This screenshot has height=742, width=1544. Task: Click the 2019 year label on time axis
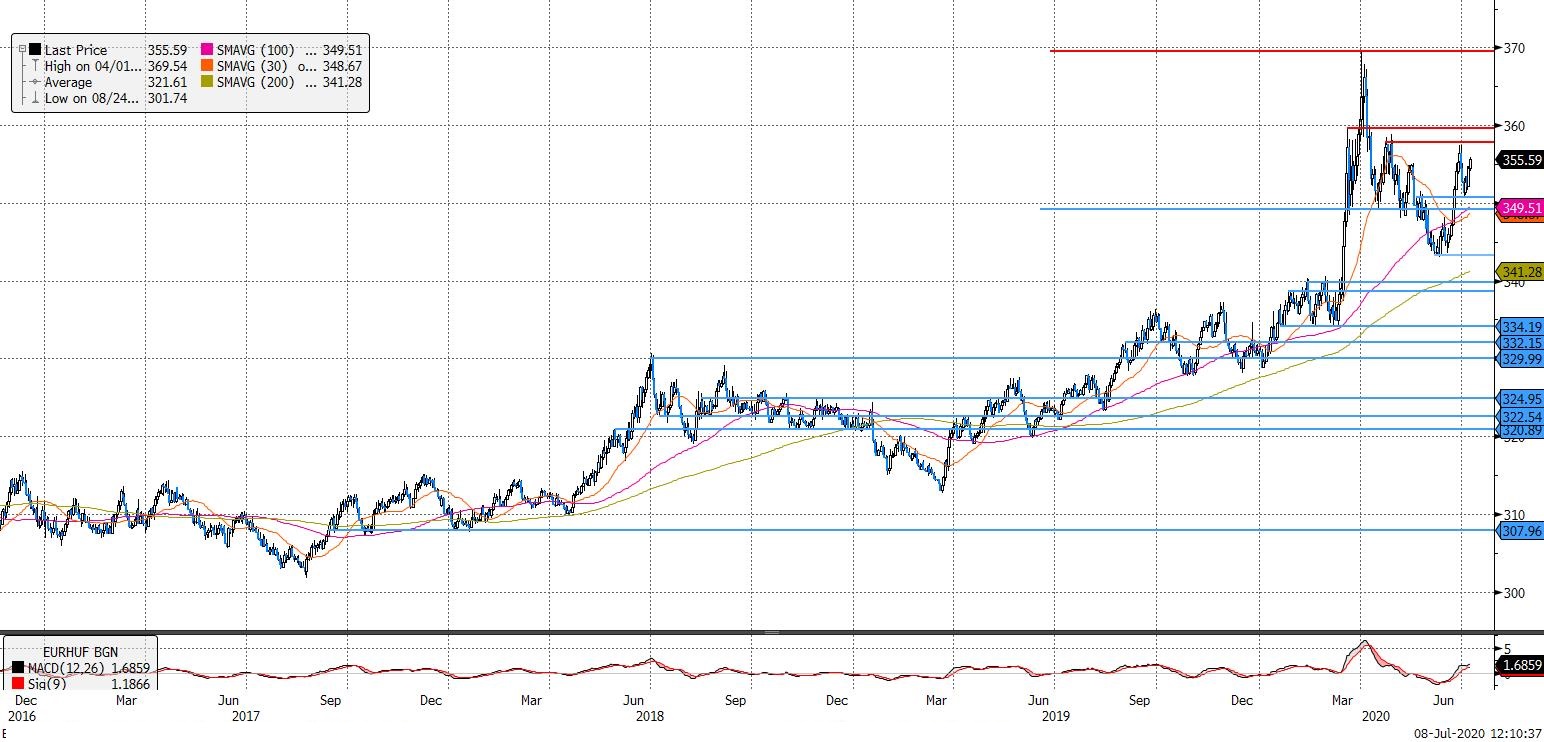point(1056,716)
